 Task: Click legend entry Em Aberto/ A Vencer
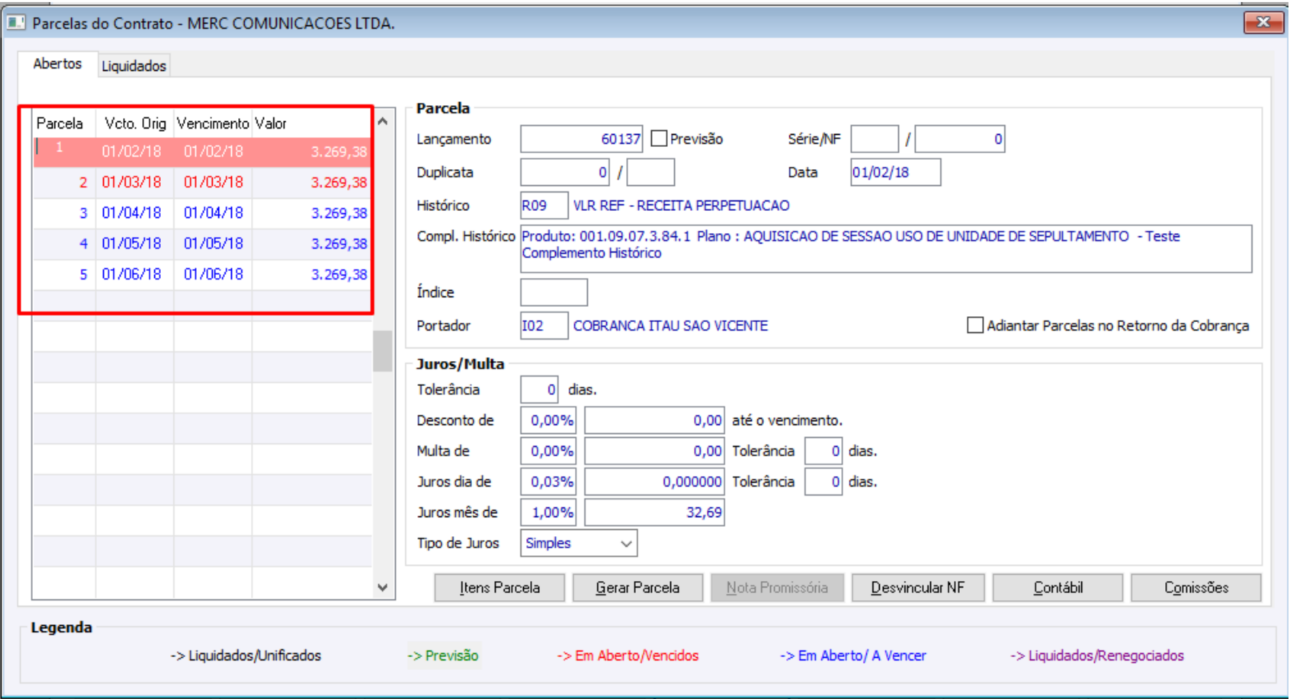(x=853, y=656)
